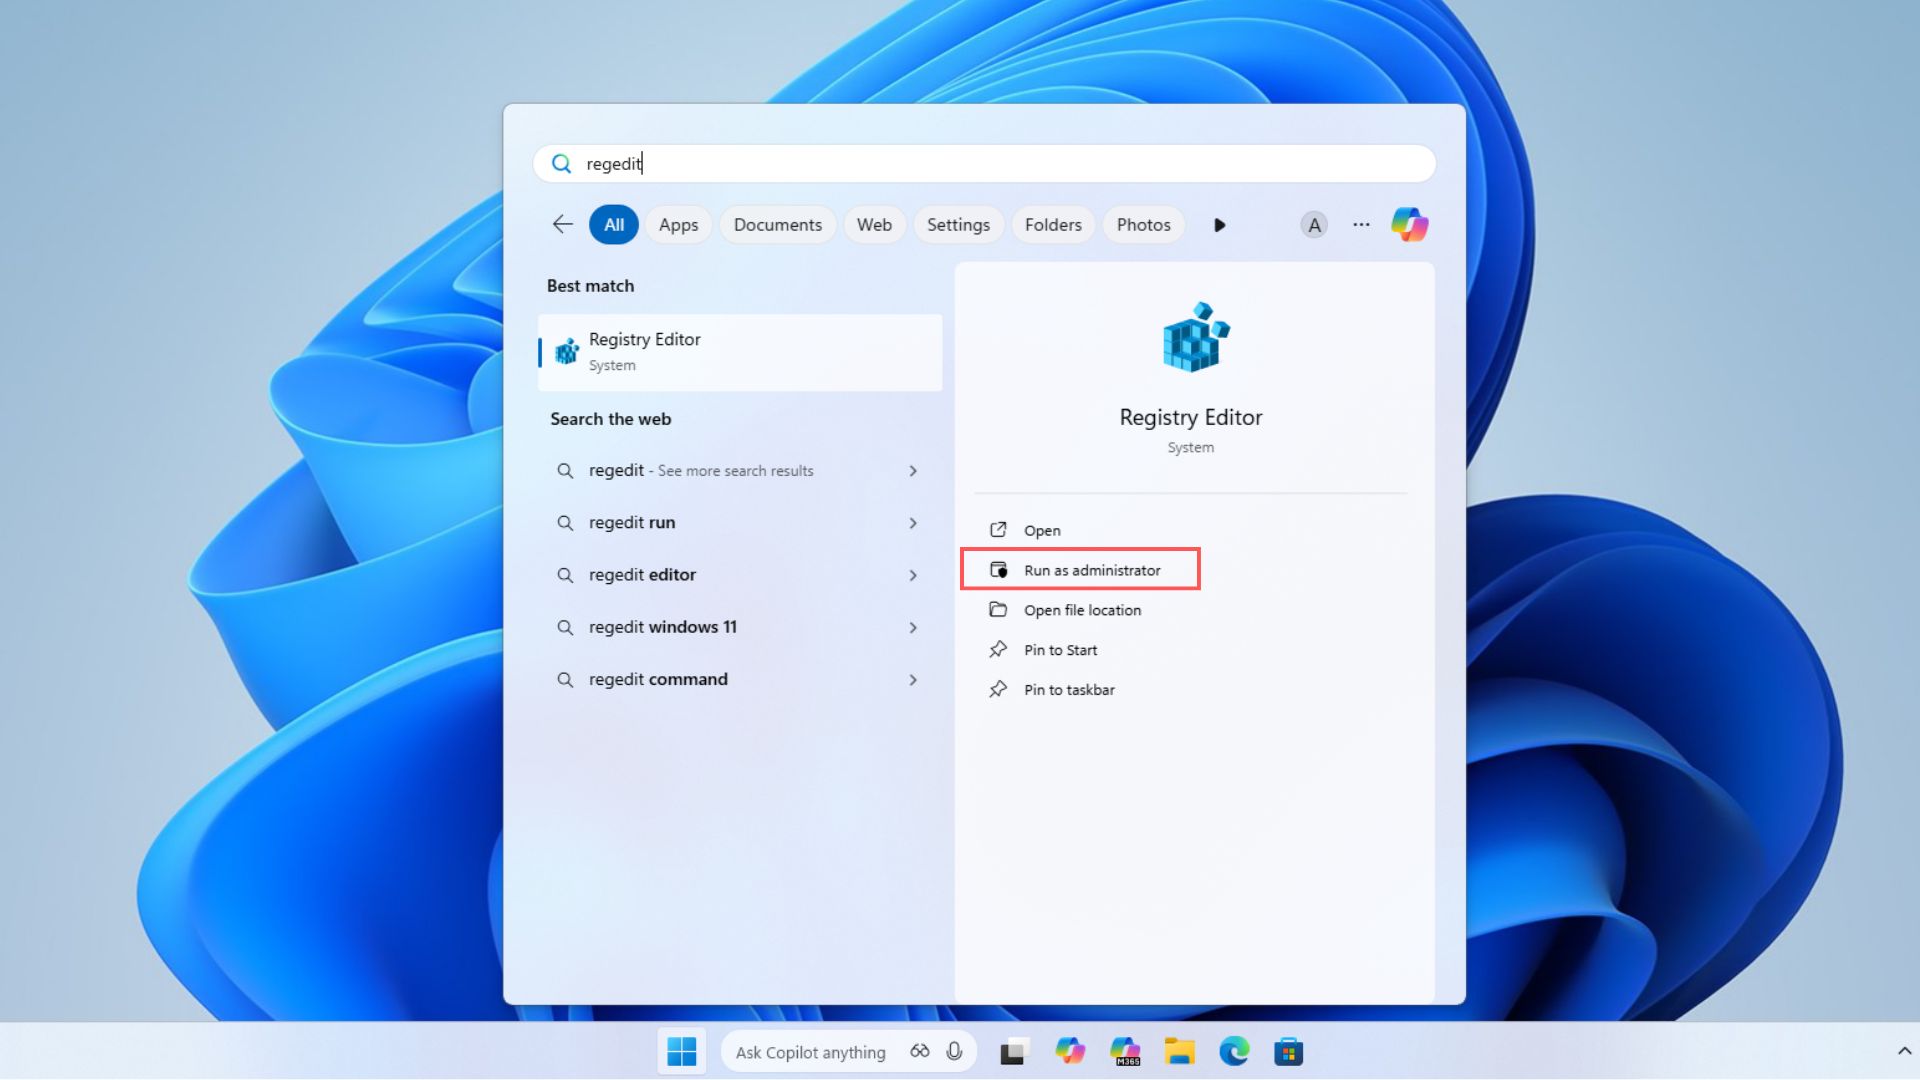Go back using the left arrow
Screen dimensions: 1920x1080
[x=561, y=224]
